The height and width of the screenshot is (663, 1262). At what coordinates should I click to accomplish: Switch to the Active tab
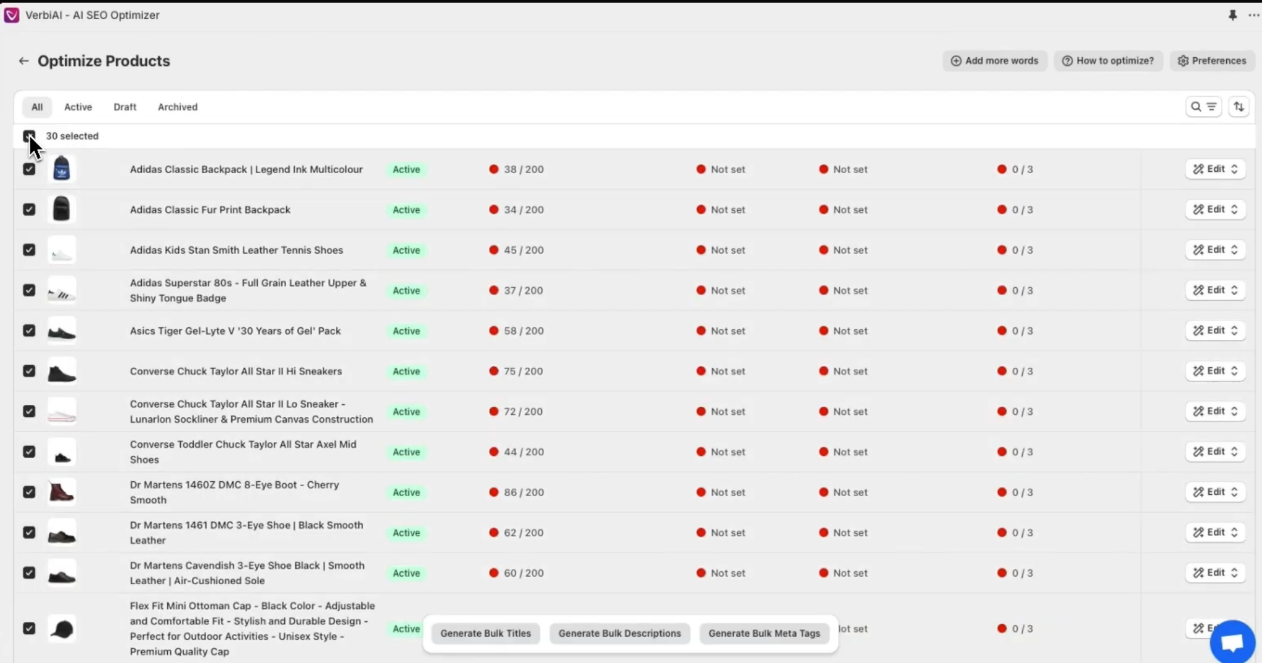[78, 107]
